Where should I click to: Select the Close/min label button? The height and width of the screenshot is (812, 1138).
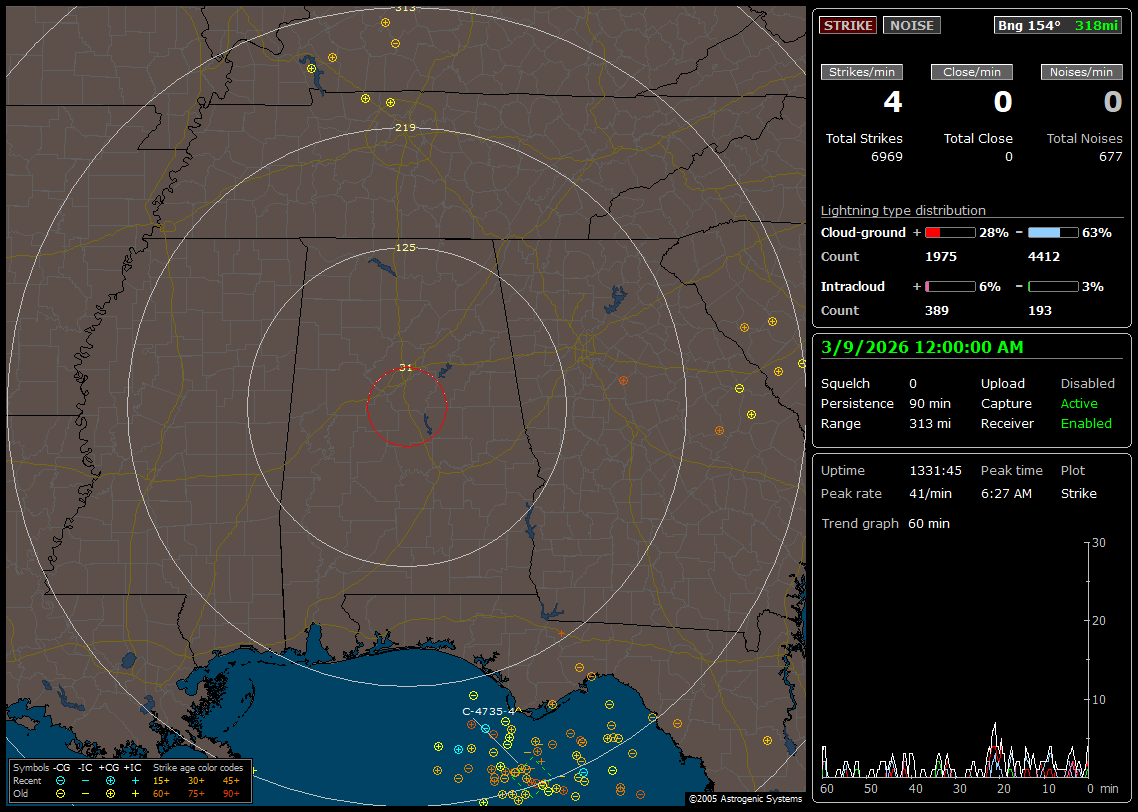point(972,72)
